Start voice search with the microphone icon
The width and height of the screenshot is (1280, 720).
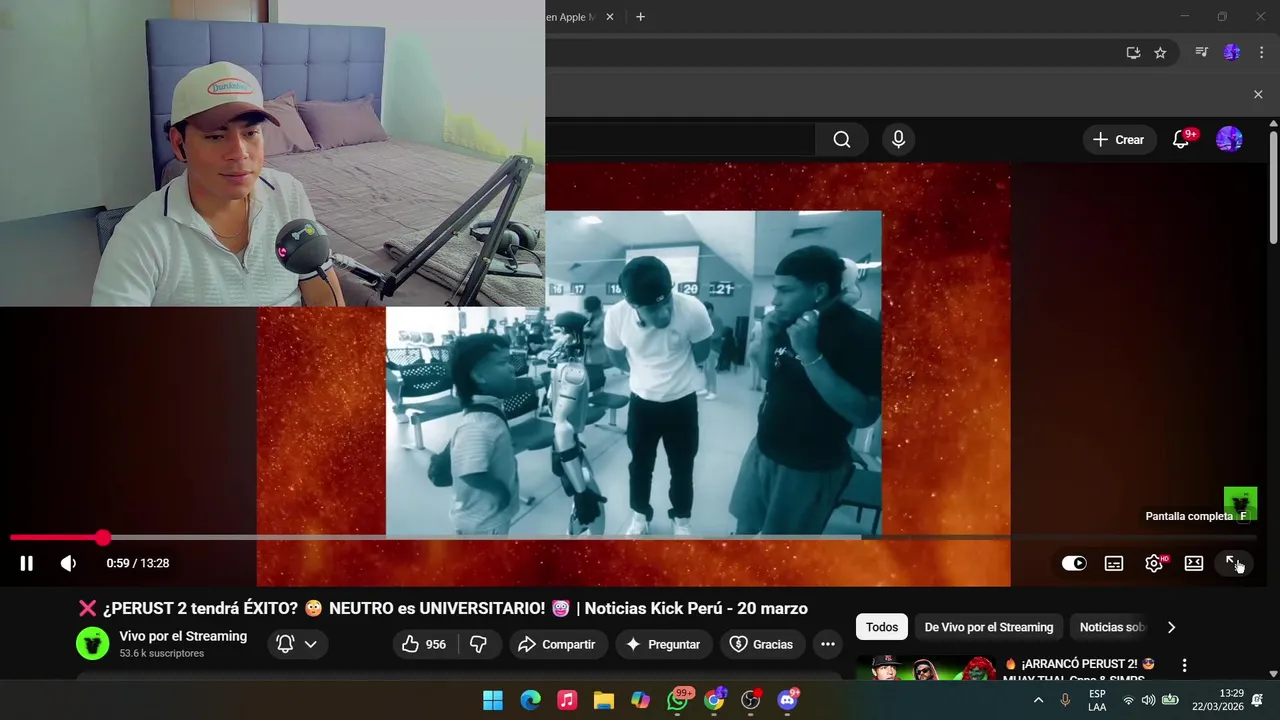pyautogui.click(x=898, y=140)
